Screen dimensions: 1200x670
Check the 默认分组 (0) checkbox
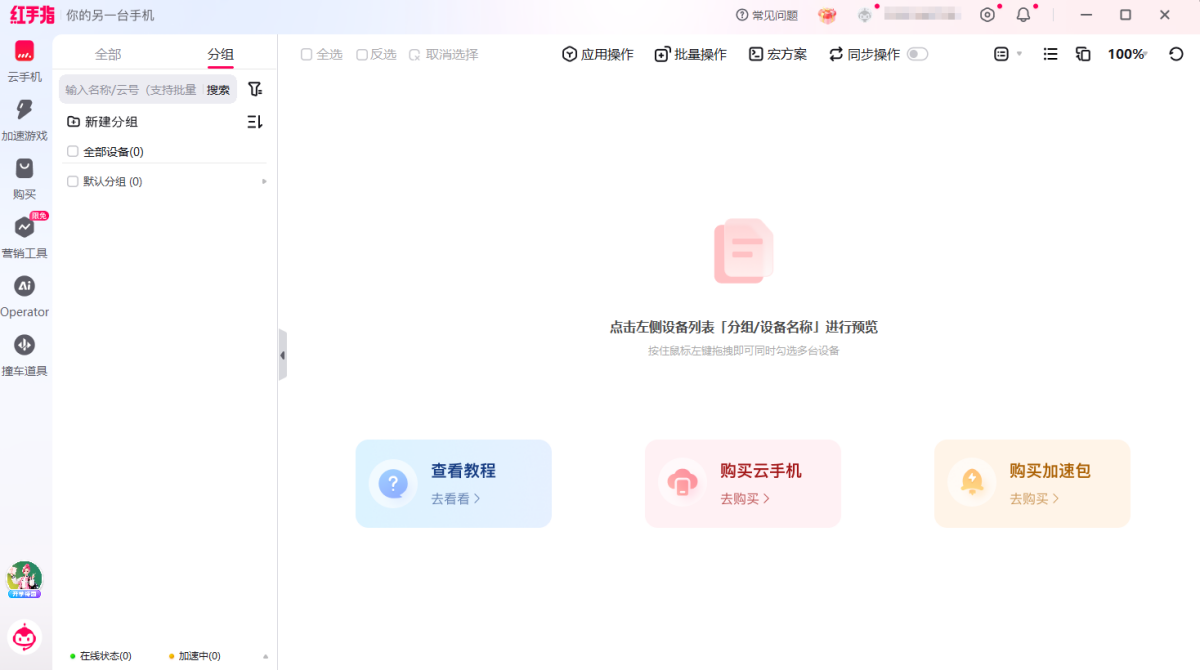72,182
